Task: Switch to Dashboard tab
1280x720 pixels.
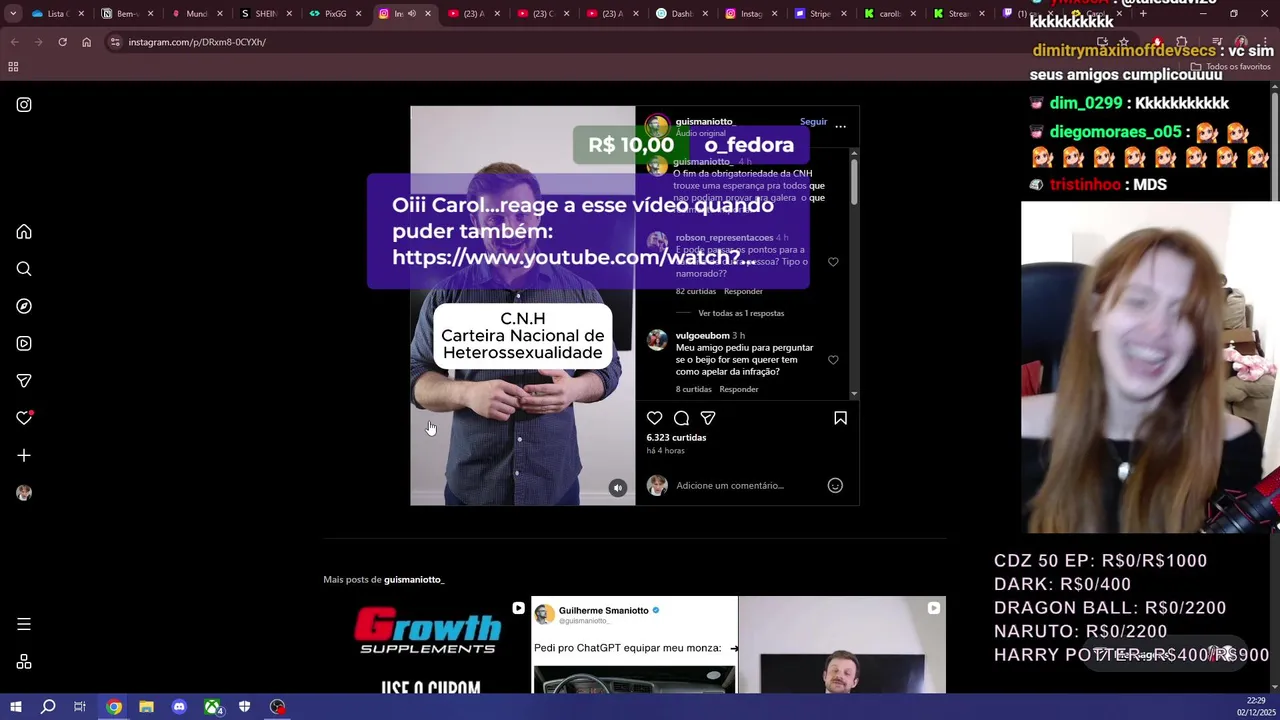Action: 680,14
